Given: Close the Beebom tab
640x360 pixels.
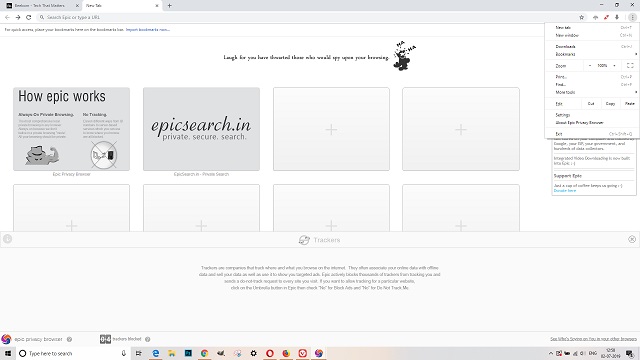Looking at the screenshot, I should click(77, 6).
